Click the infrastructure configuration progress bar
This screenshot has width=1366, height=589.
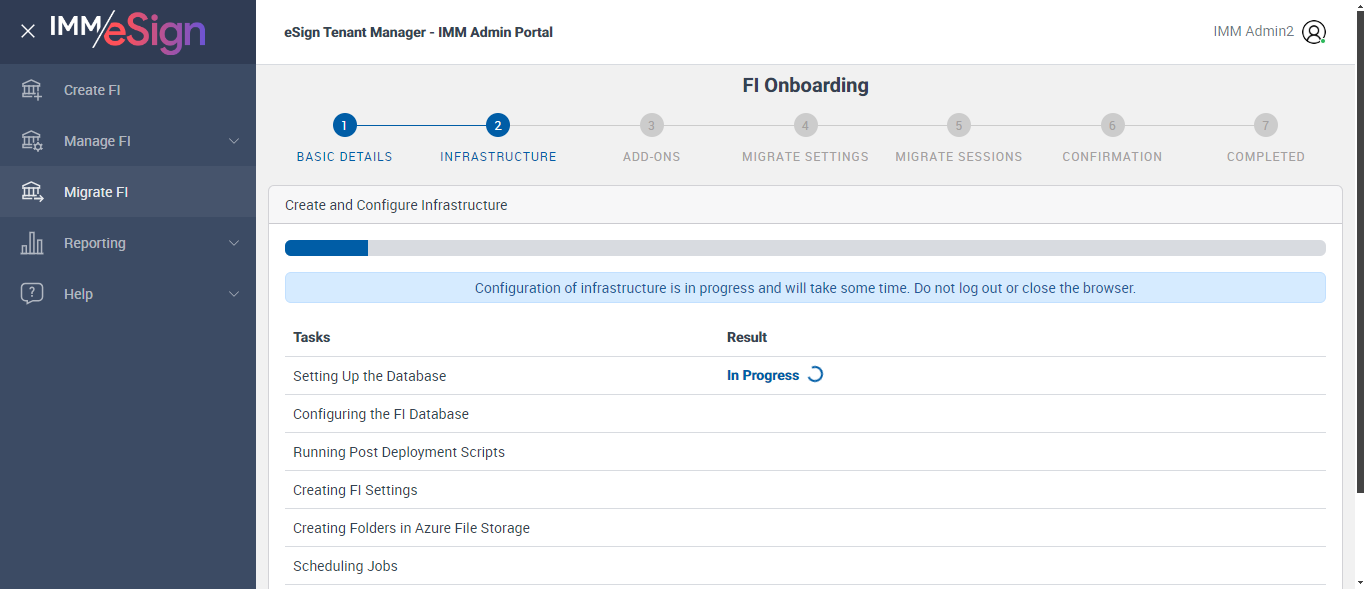click(805, 248)
